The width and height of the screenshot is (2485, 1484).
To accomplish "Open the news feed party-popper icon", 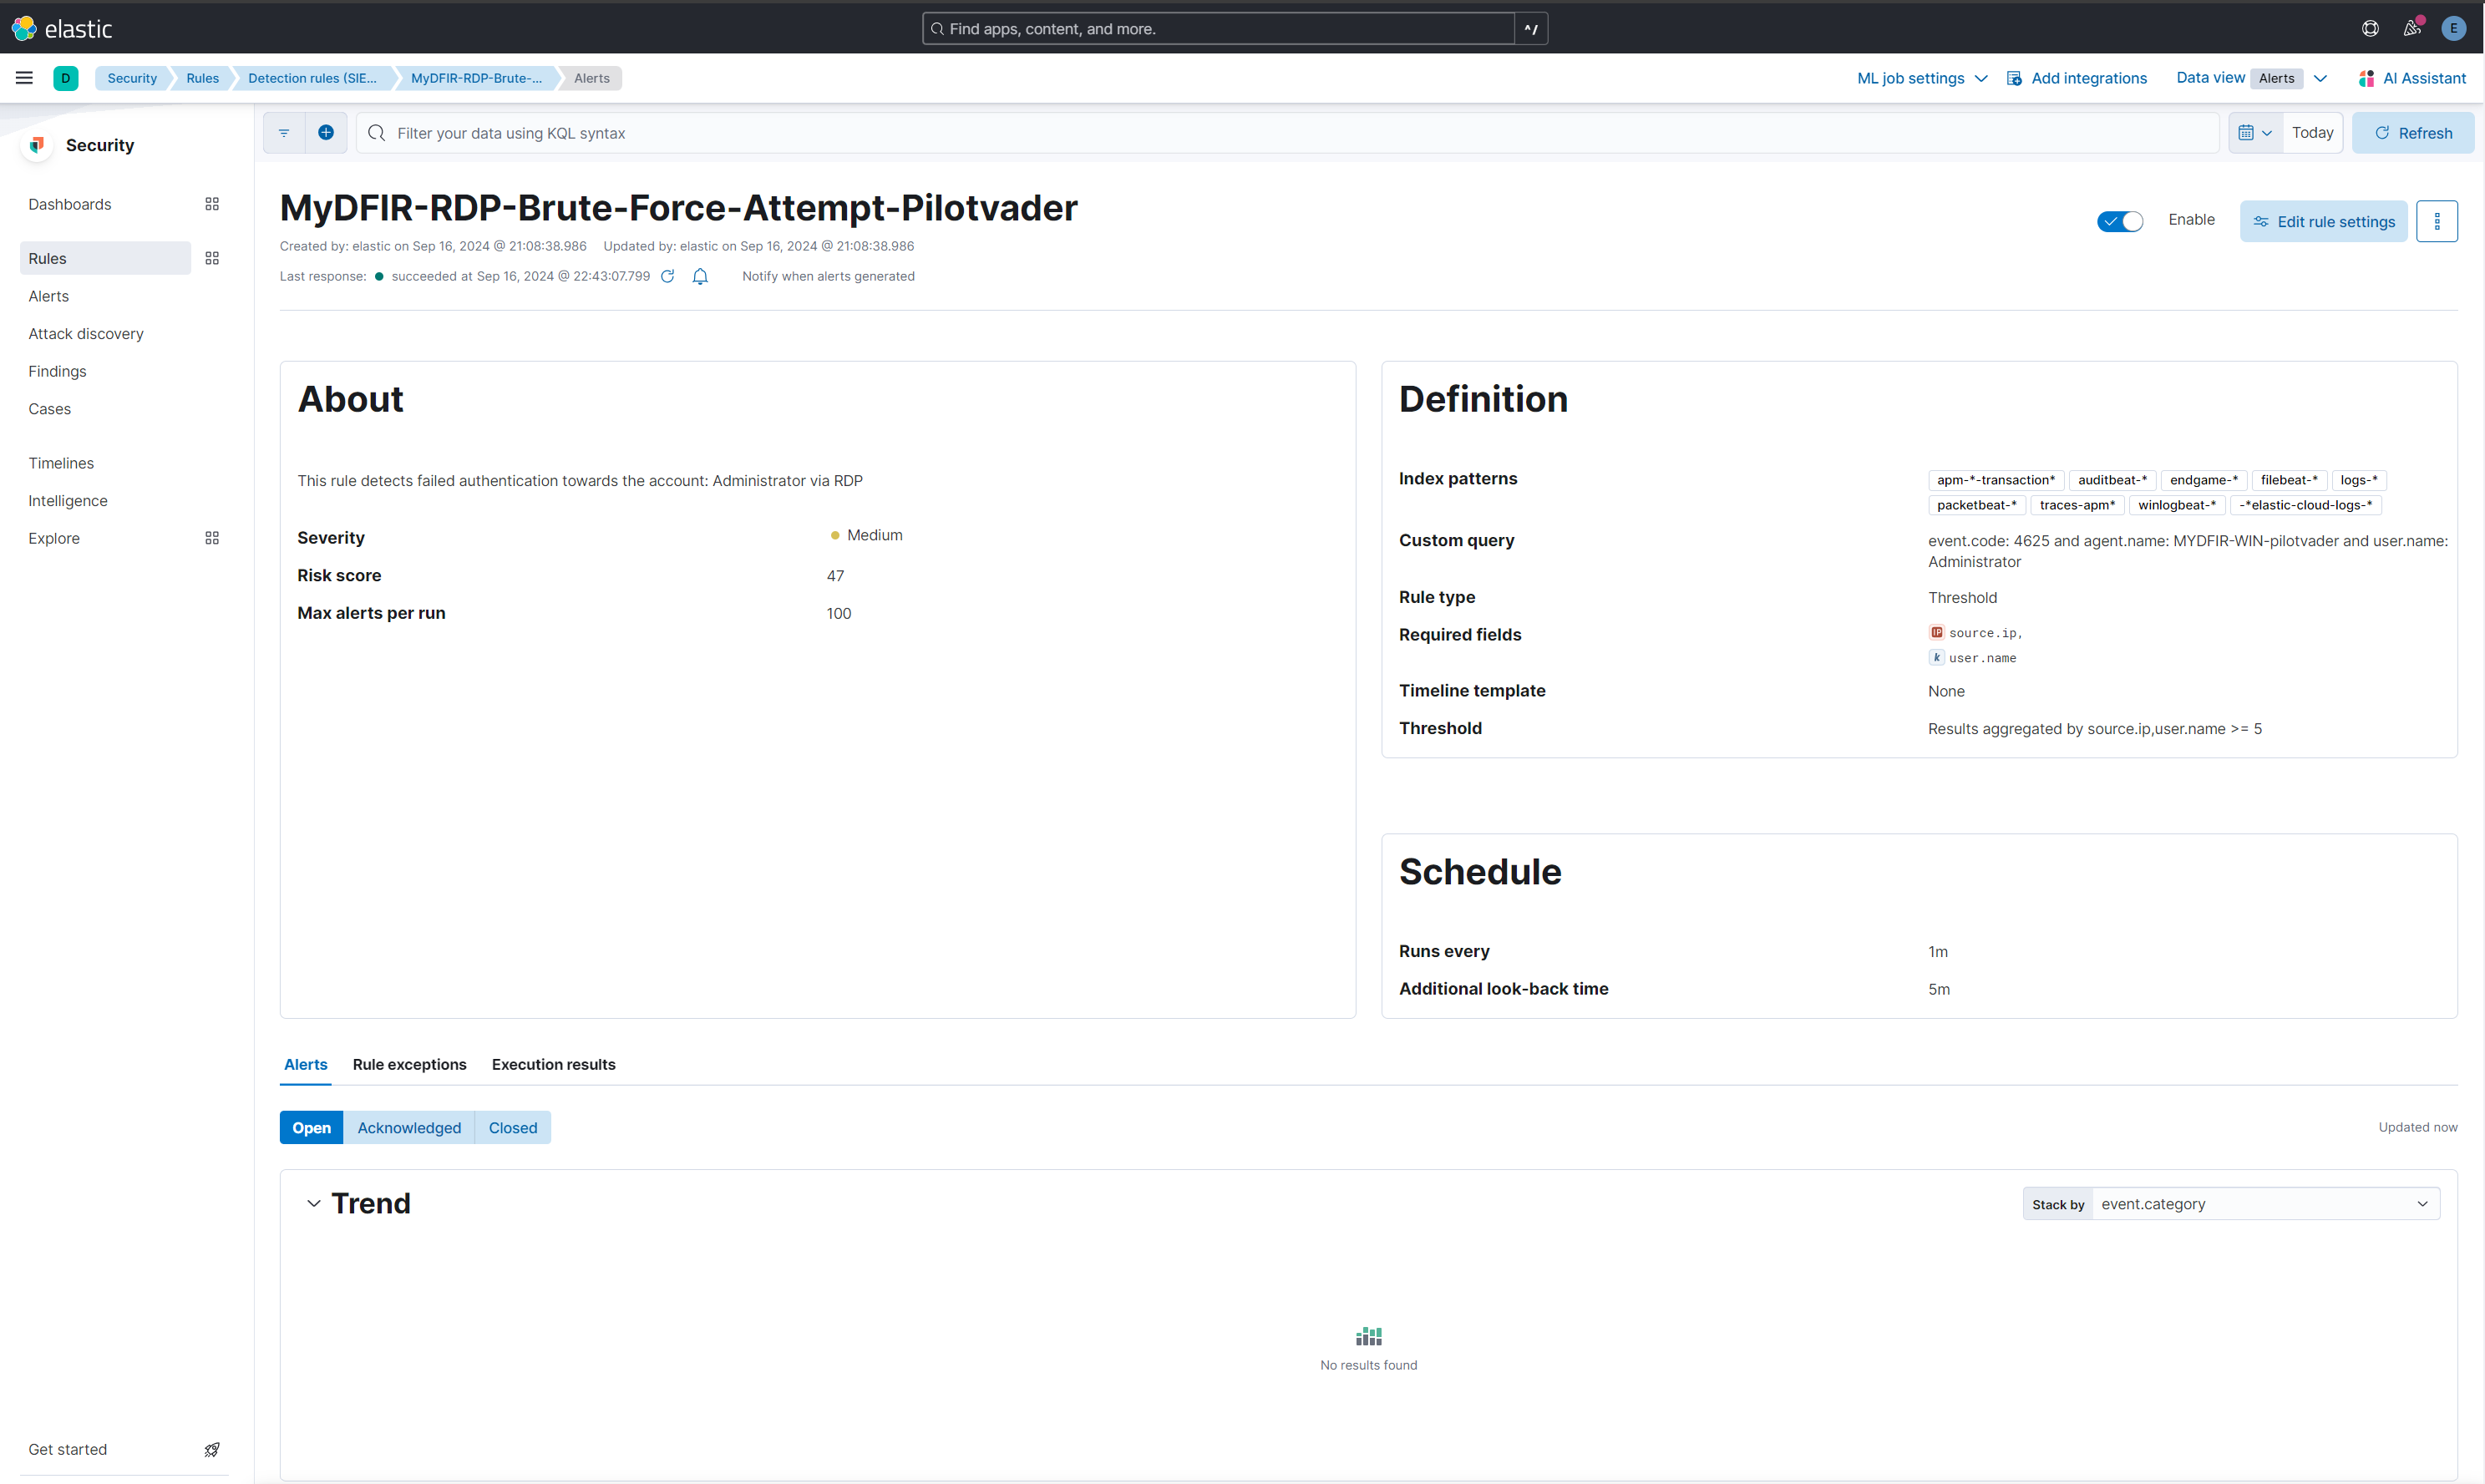I will pos(2411,28).
